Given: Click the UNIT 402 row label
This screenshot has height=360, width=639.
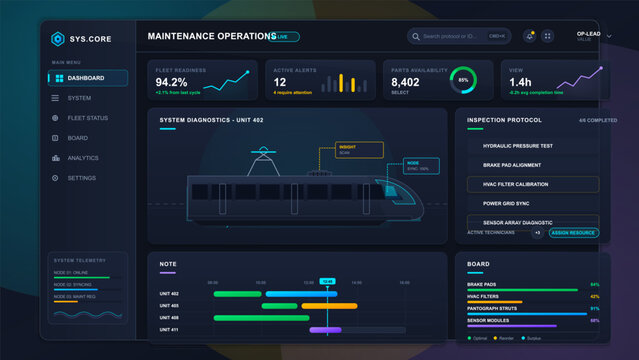Looking at the screenshot, I should click(x=169, y=294).
